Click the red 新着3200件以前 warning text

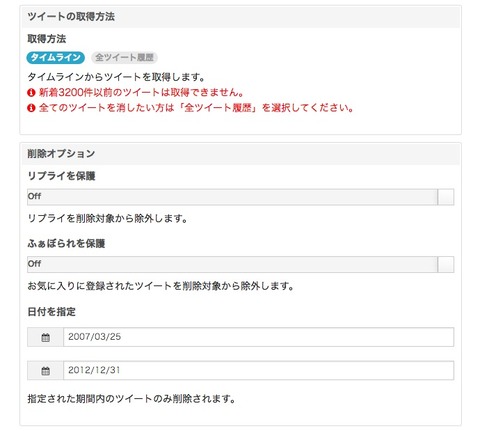click(x=141, y=92)
